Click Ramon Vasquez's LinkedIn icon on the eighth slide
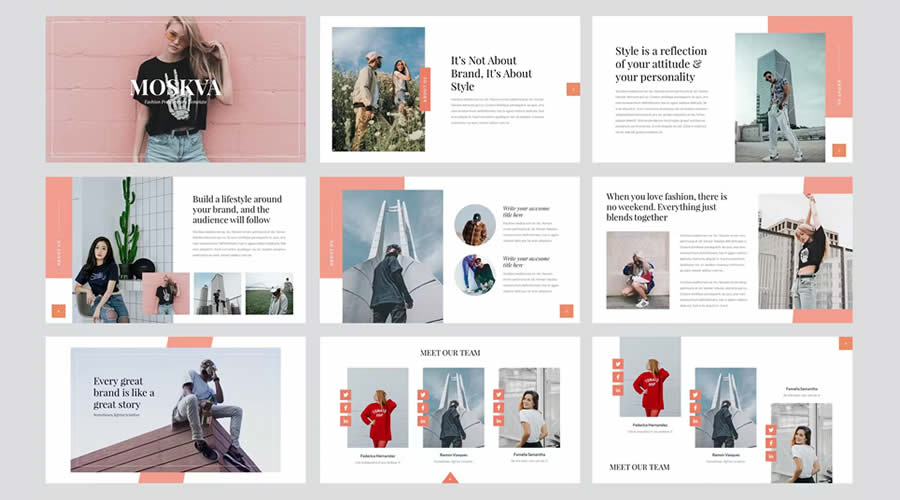900x500 pixels. 422,421
